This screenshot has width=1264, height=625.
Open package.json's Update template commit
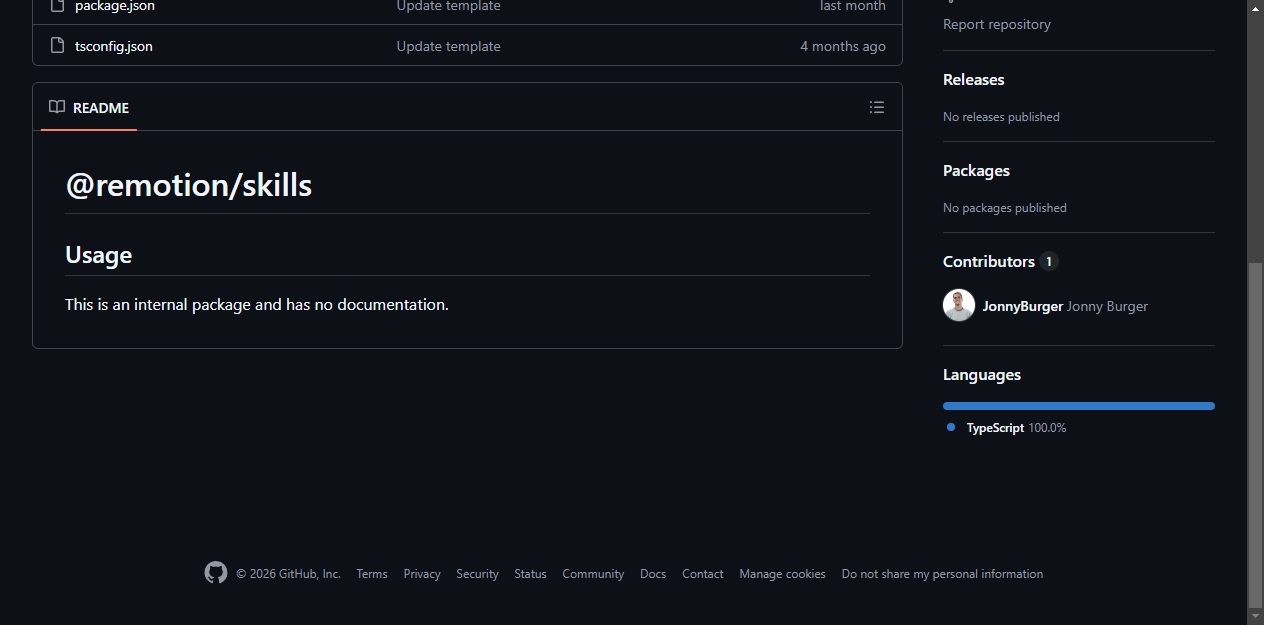tap(449, 6)
